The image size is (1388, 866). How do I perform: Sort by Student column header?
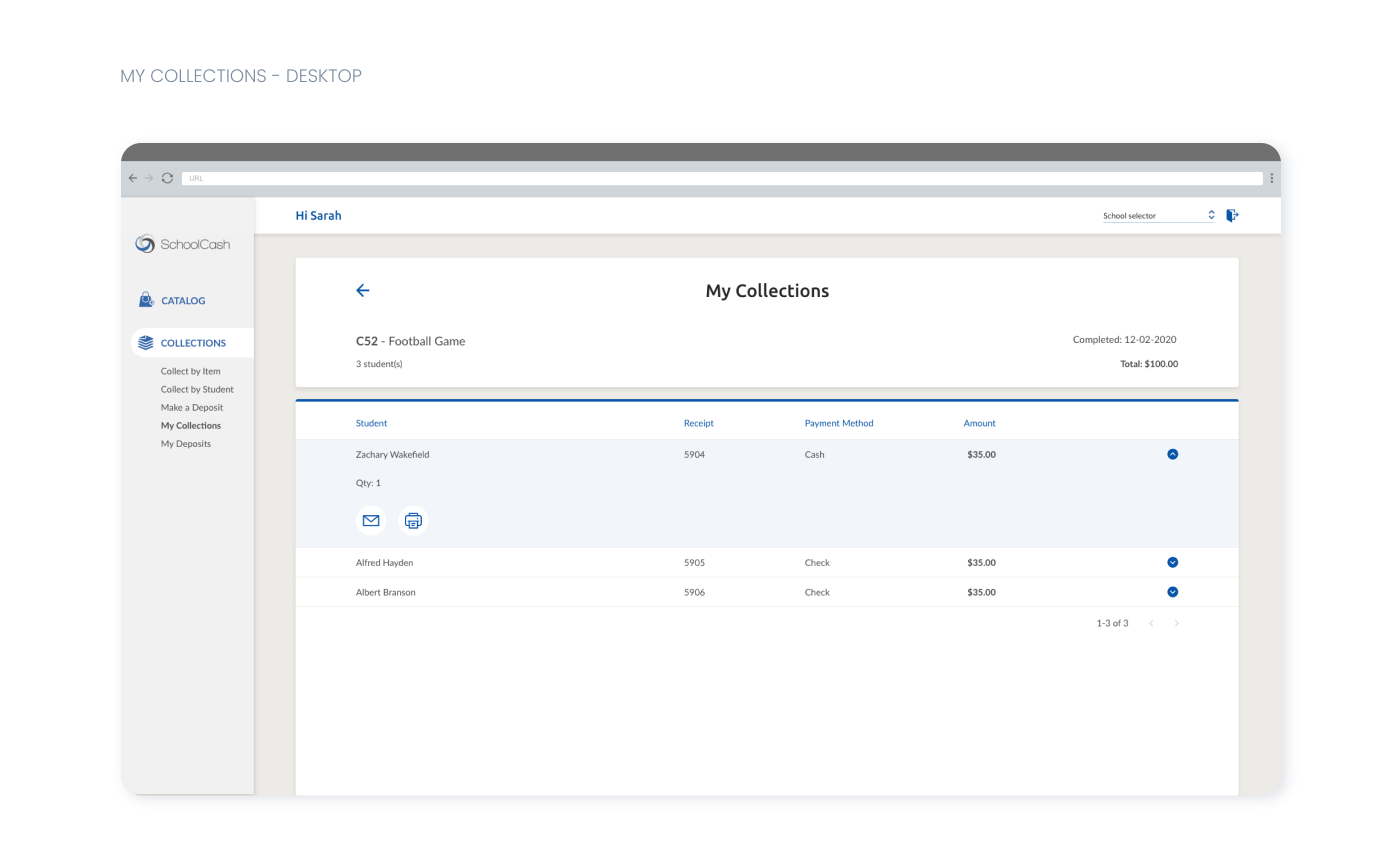point(371,423)
